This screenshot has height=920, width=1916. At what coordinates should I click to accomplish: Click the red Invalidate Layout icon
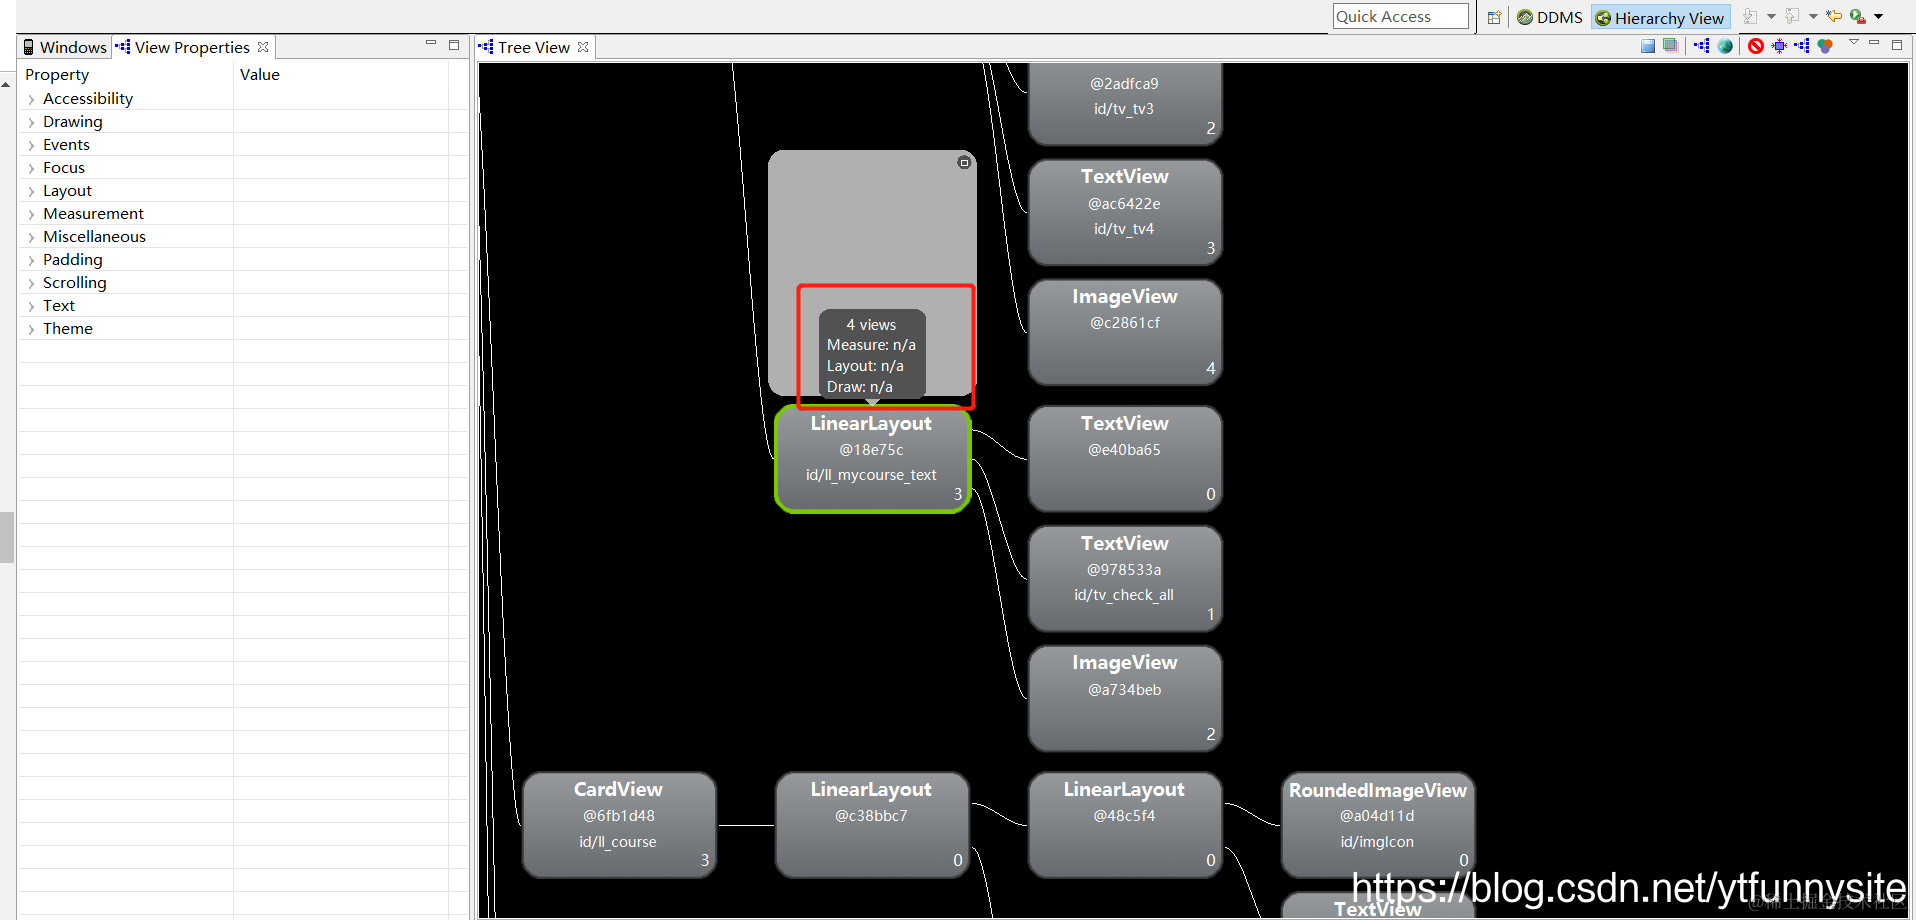1756,46
